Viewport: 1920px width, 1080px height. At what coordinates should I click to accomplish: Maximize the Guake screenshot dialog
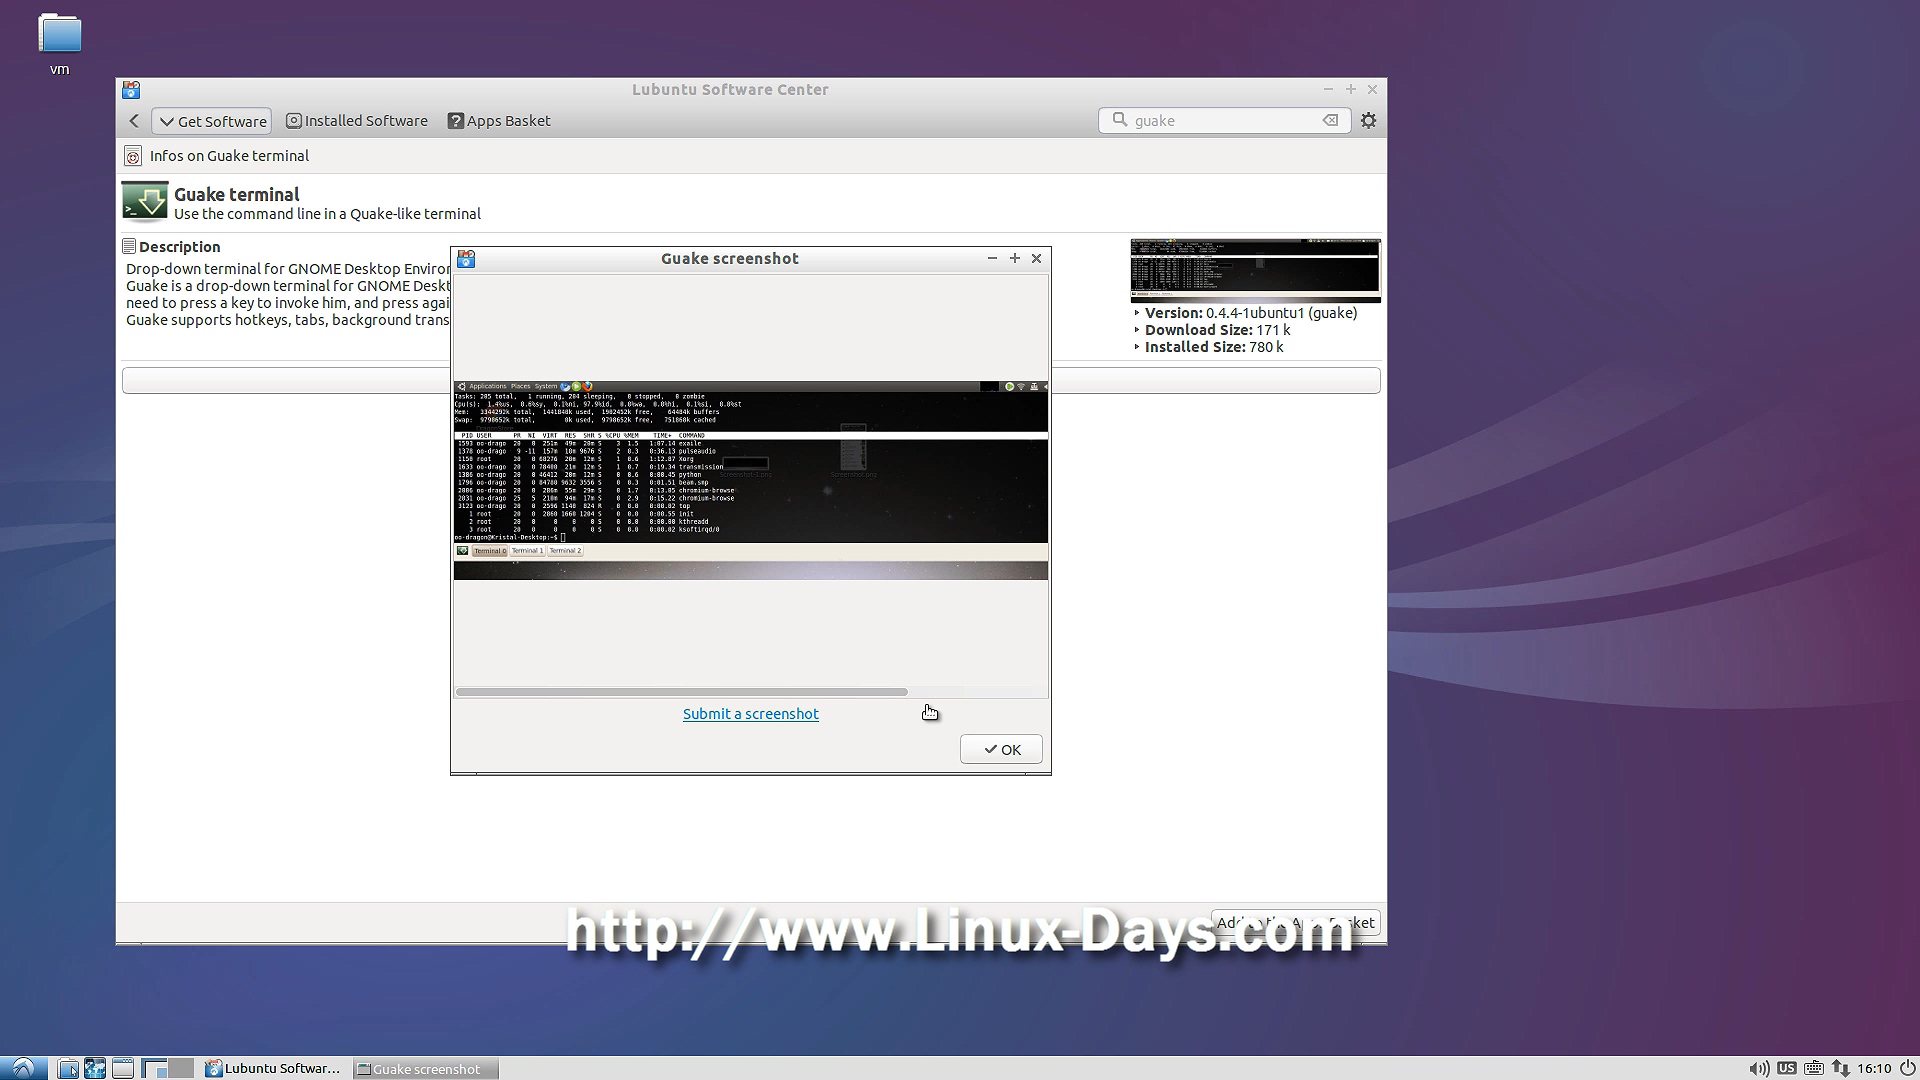[1015, 258]
